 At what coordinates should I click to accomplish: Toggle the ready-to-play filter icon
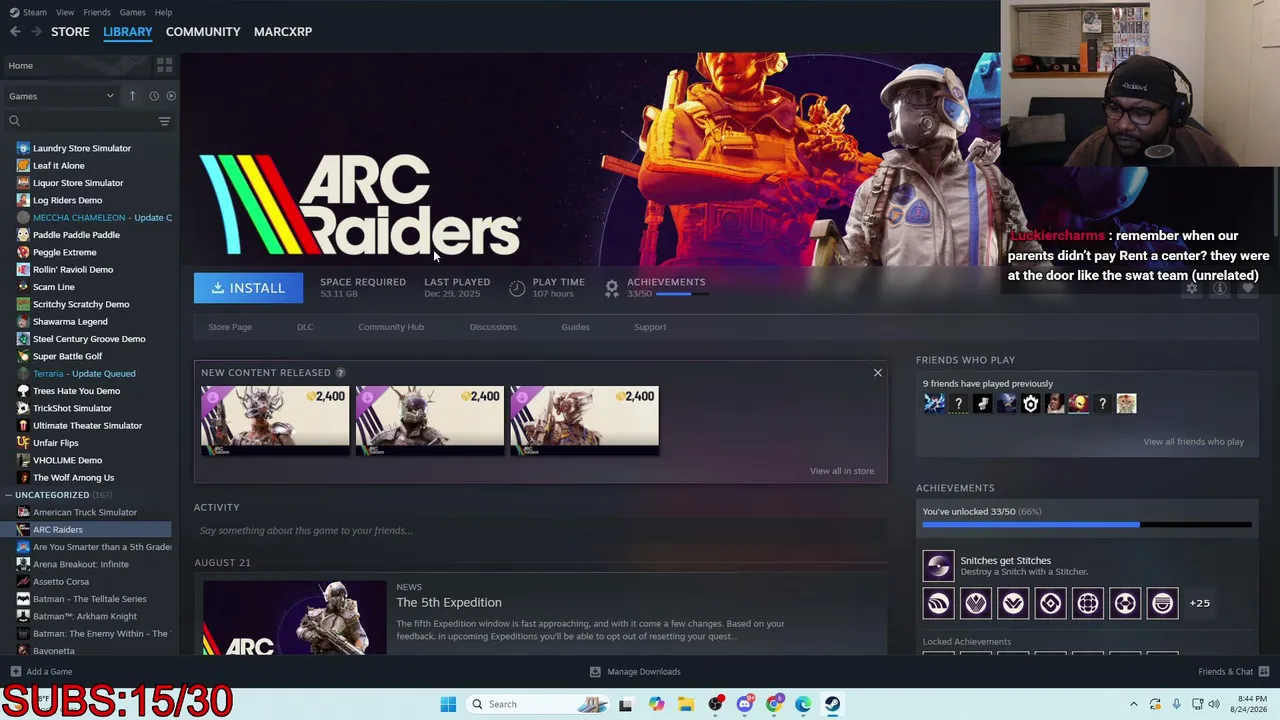tap(171, 96)
